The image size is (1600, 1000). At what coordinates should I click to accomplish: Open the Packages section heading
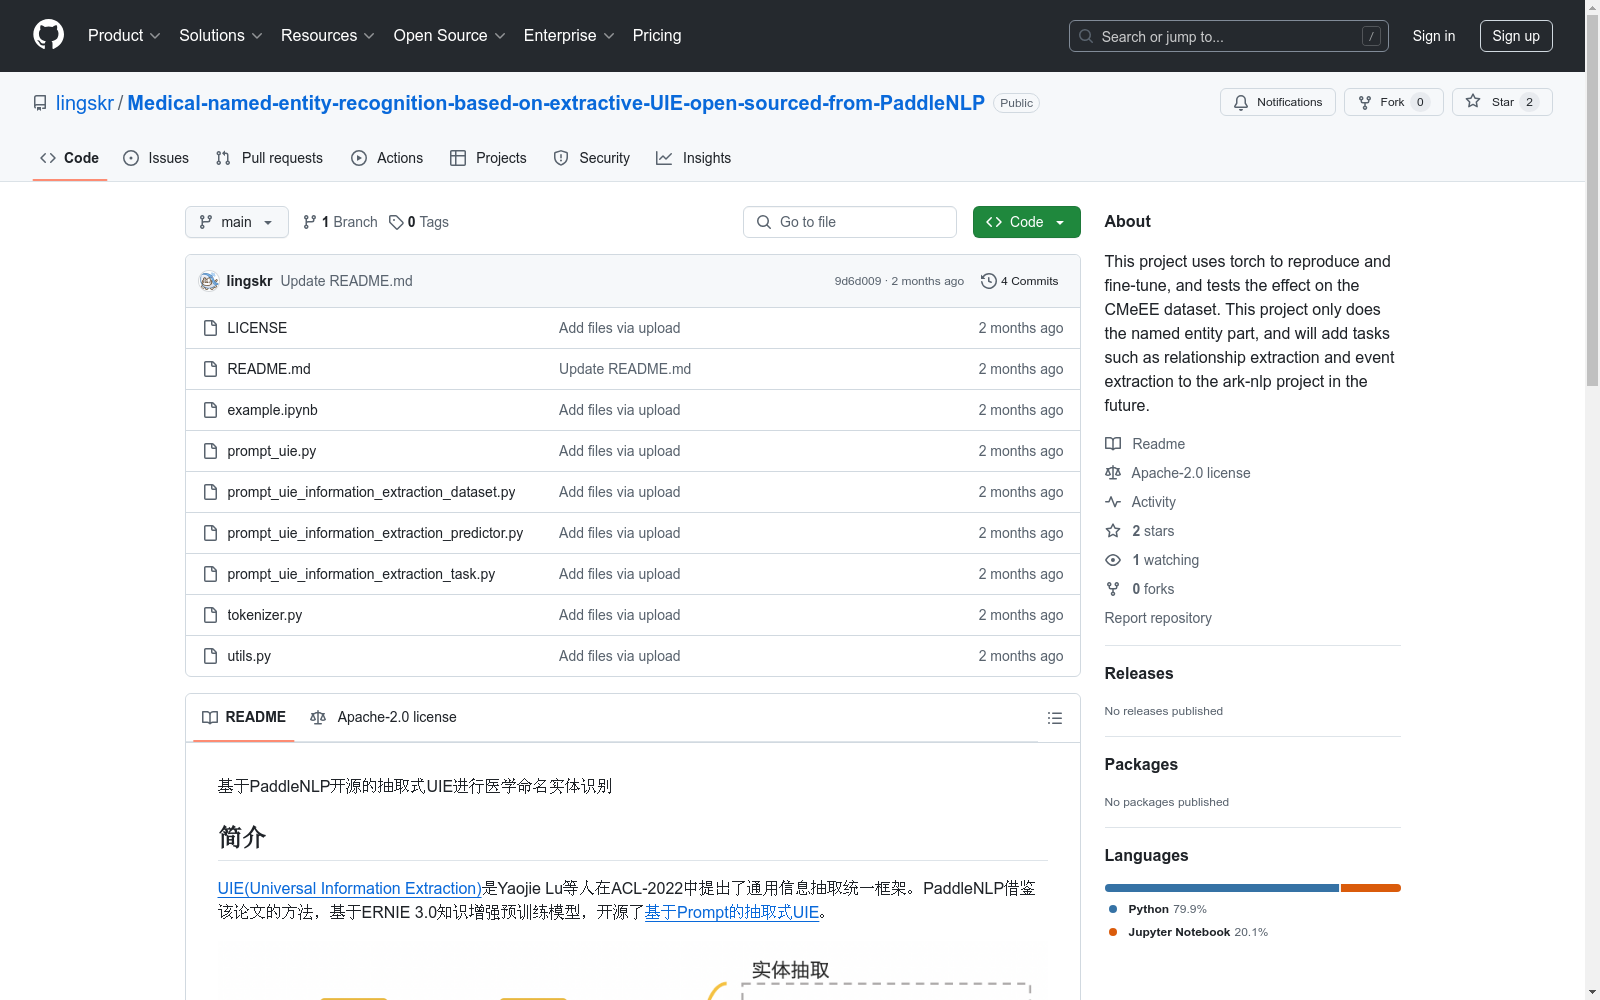1141,764
